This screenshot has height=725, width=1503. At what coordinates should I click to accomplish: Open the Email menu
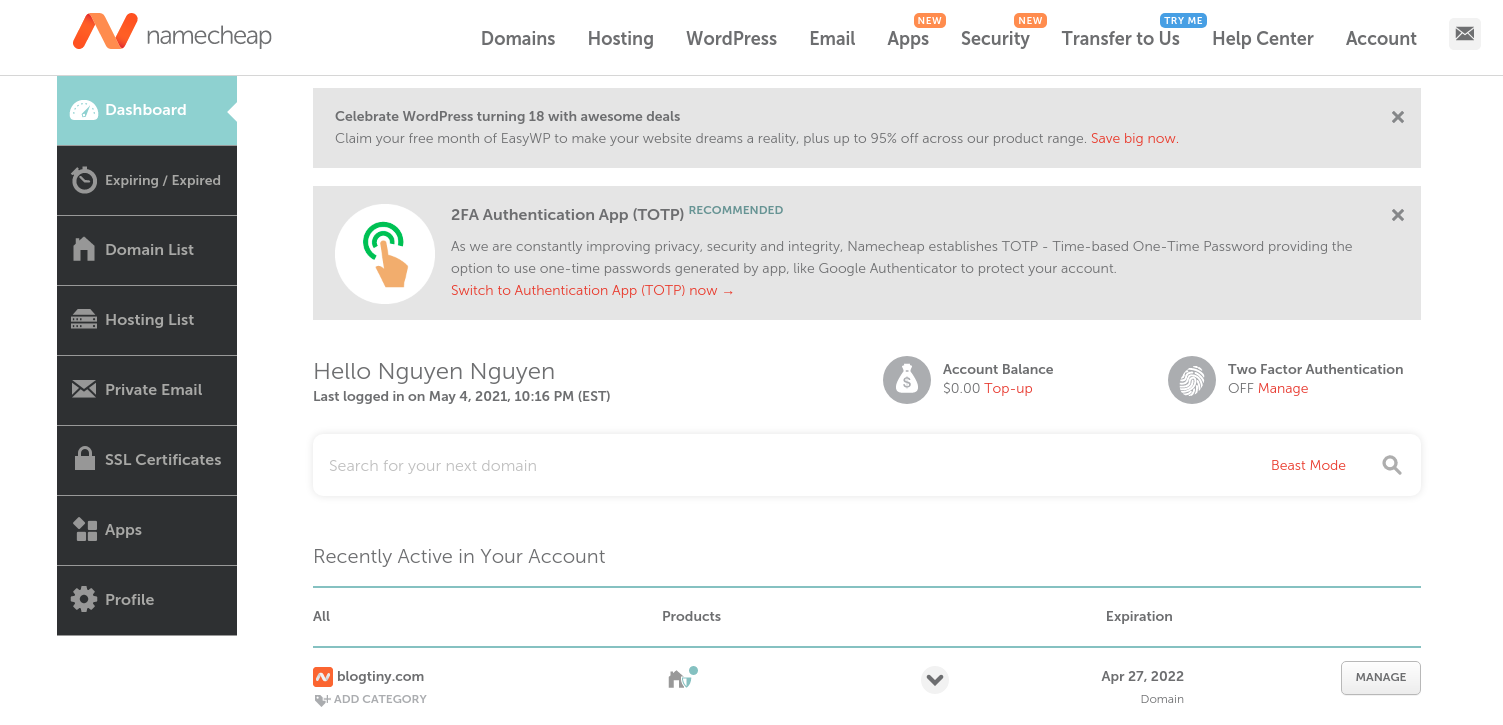pyautogui.click(x=832, y=38)
